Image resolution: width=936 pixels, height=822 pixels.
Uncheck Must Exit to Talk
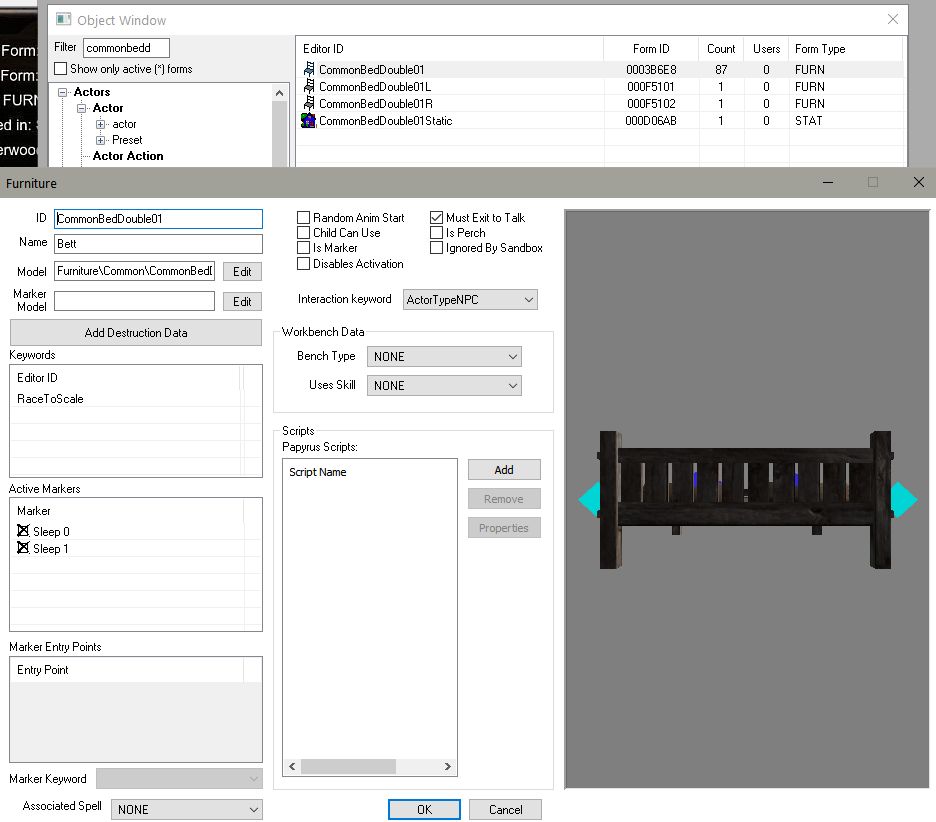437,218
